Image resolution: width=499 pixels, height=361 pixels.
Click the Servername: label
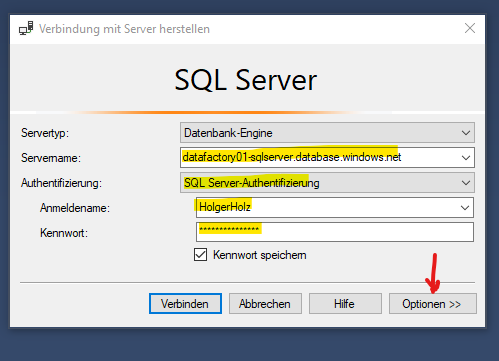[x=51, y=158]
